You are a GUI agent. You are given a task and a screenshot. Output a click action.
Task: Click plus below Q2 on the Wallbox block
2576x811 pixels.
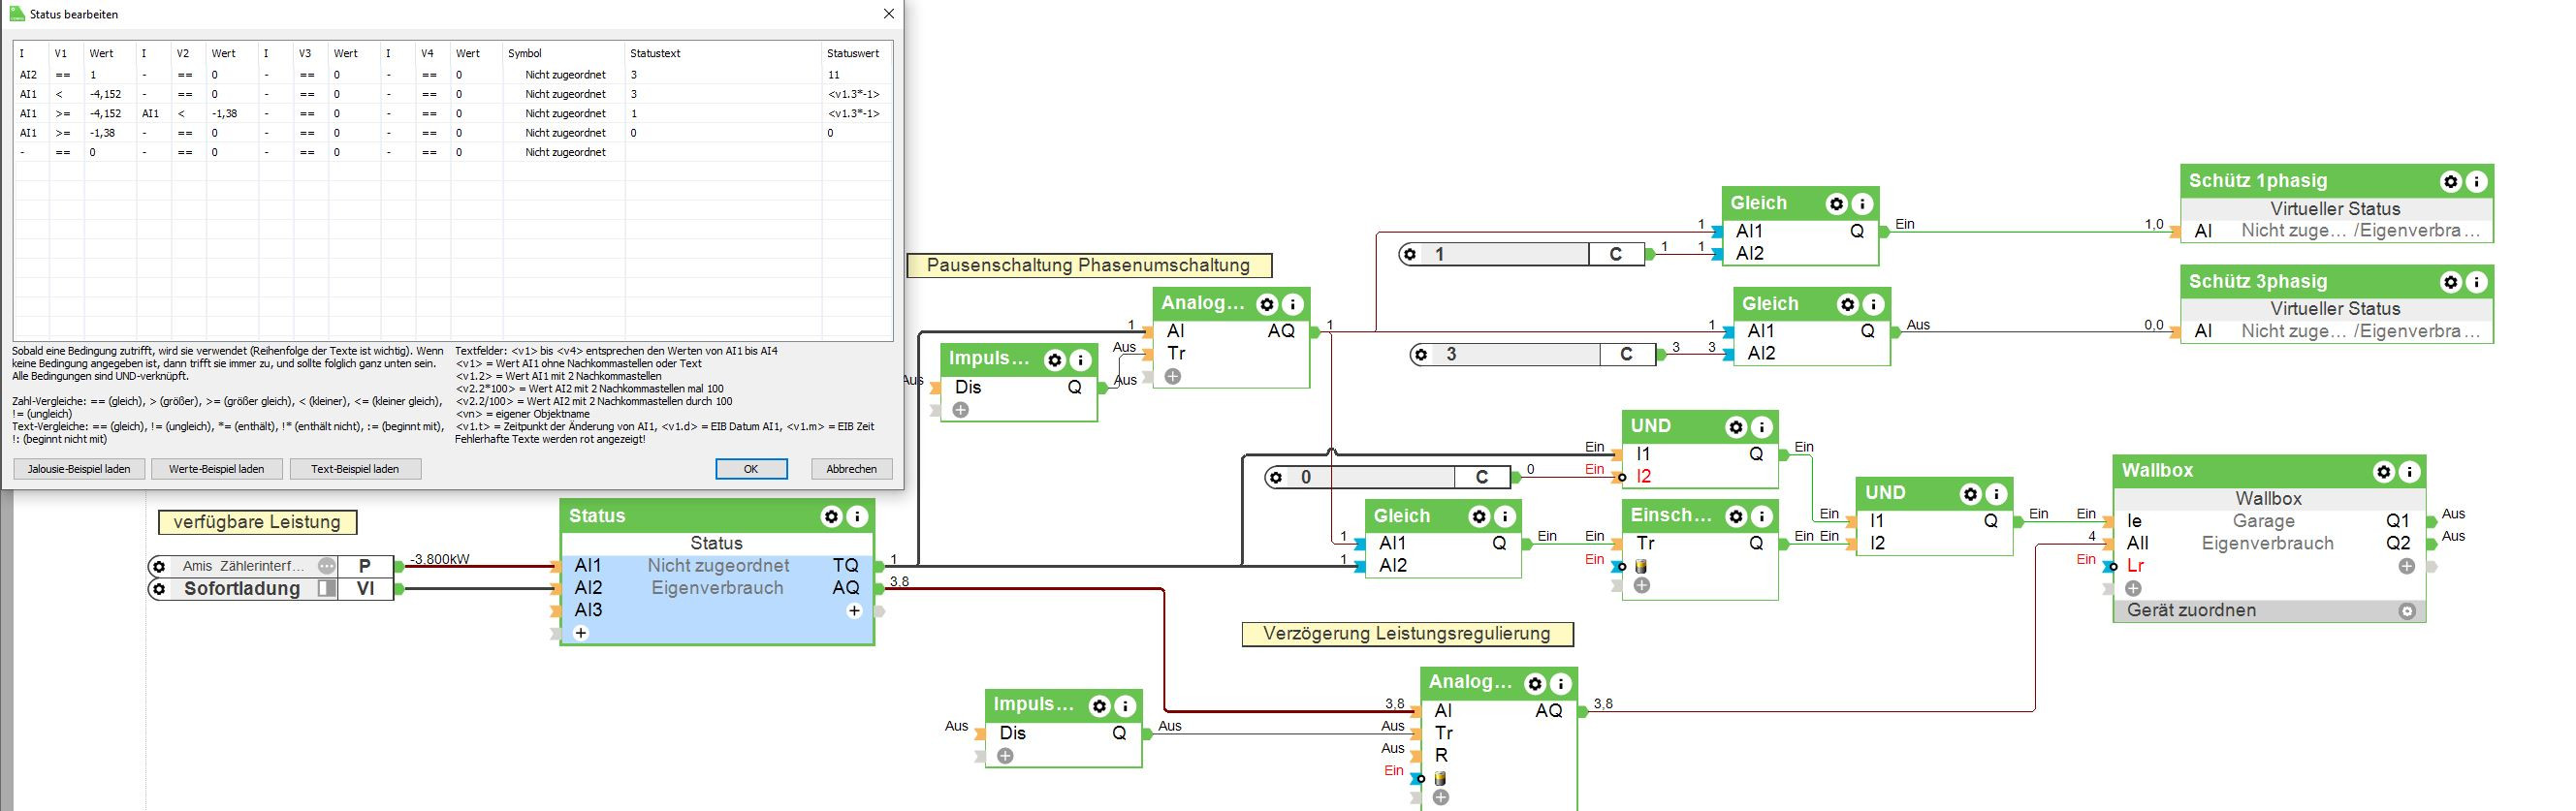point(2407,566)
